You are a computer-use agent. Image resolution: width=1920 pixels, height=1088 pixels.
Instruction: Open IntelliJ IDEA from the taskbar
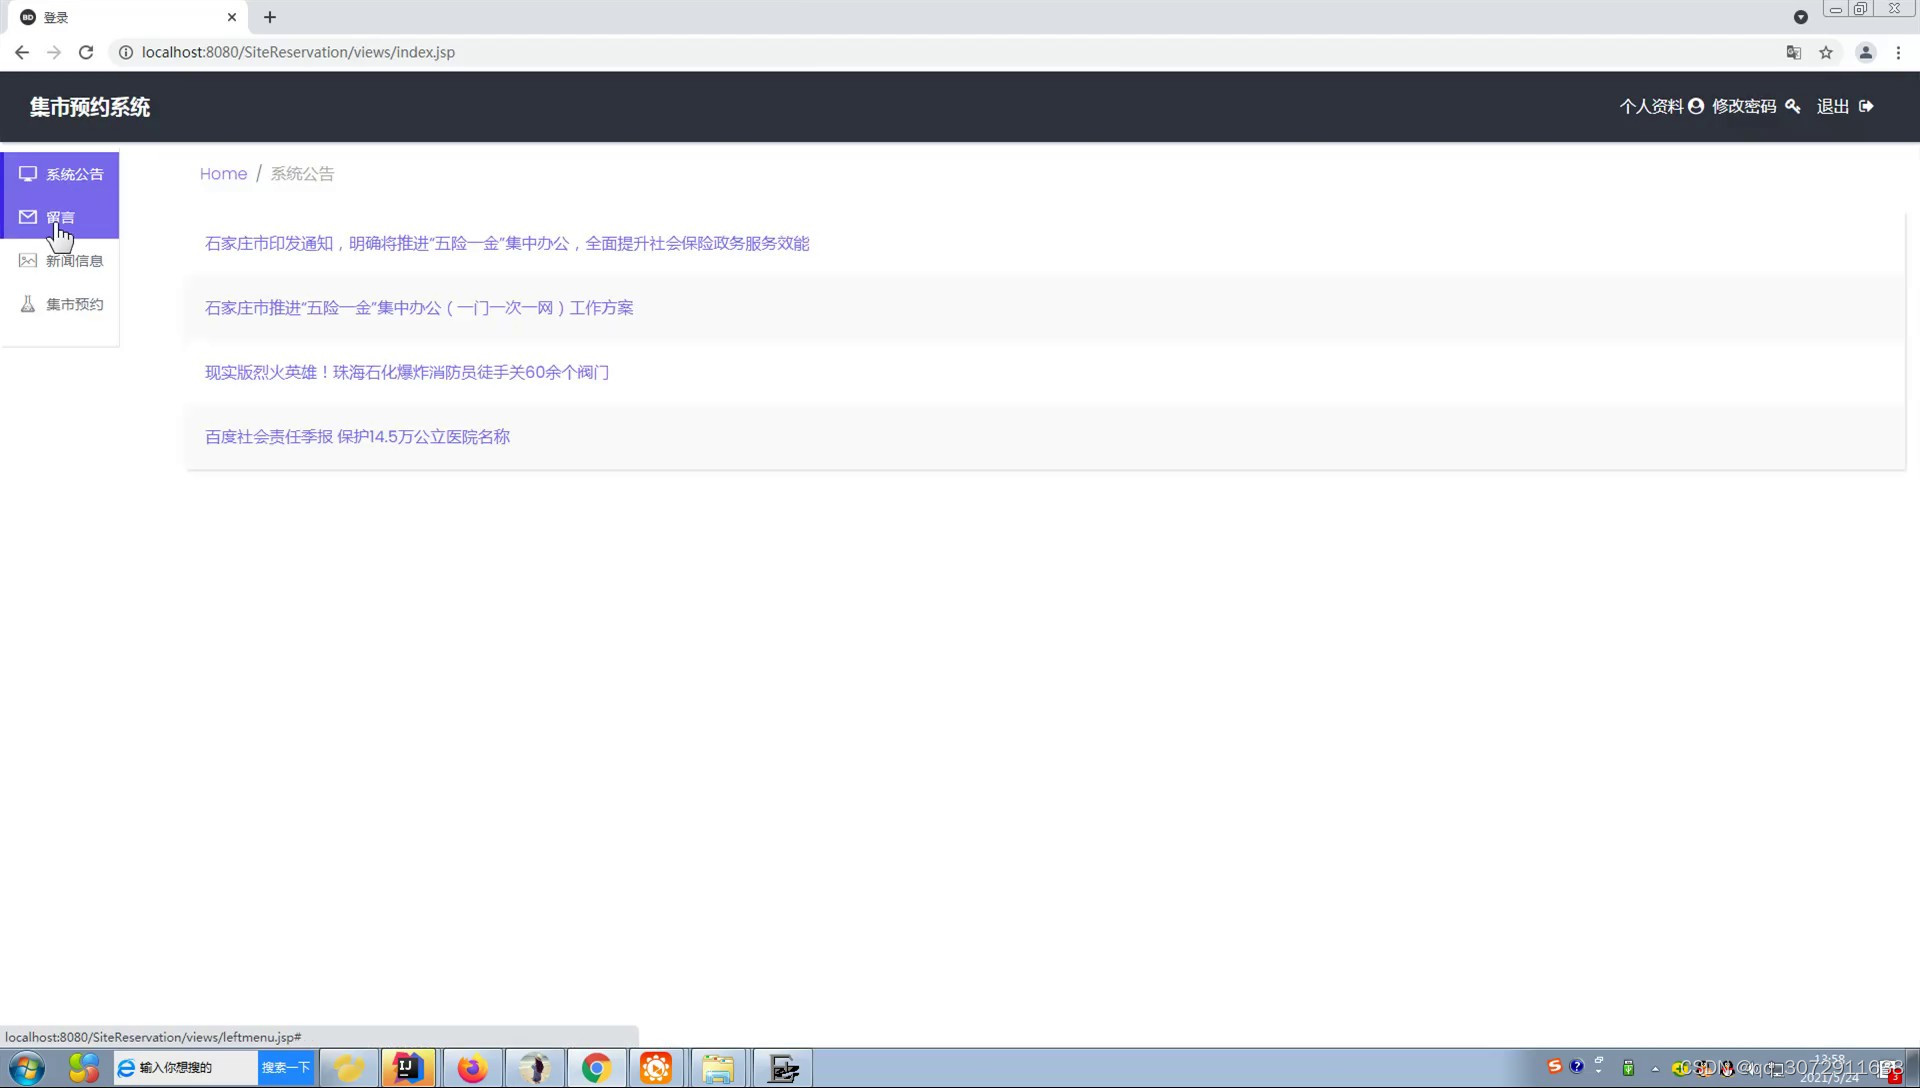(x=407, y=1068)
